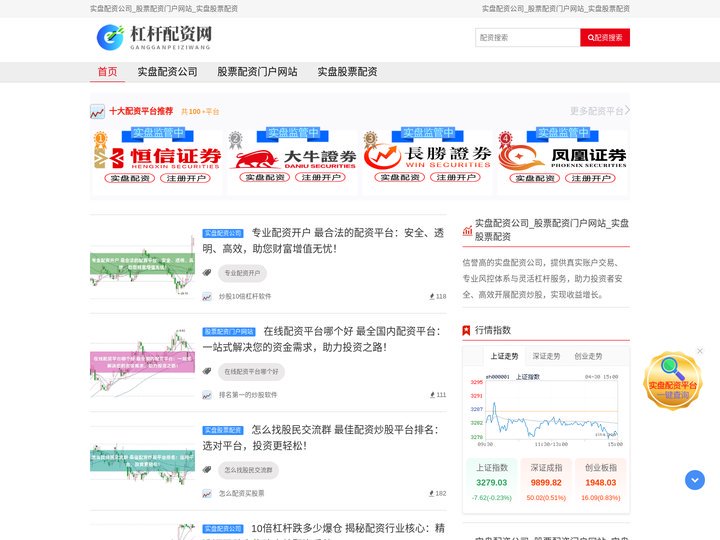The height and width of the screenshot is (540, 720).
Task: Click tag icon beside 怎么找股民交流群 pill
Action: 207,470
